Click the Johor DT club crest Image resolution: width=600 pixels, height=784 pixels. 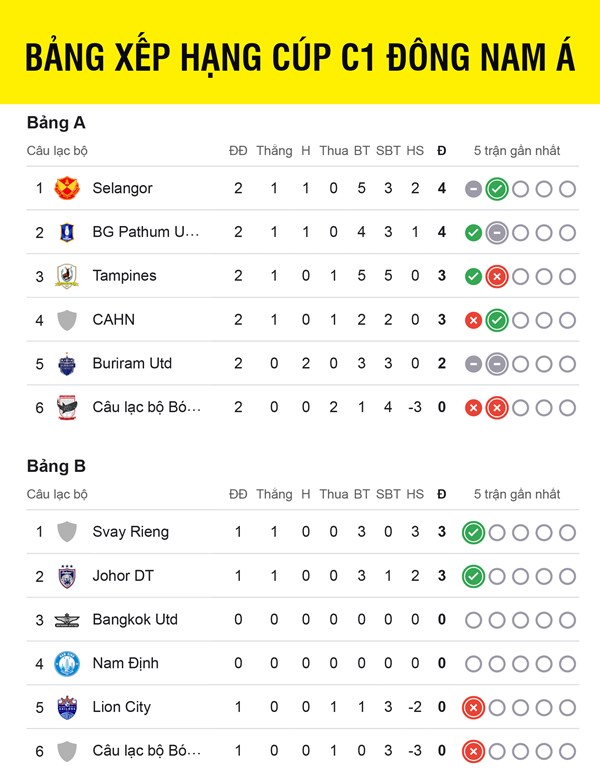[67, 576]
